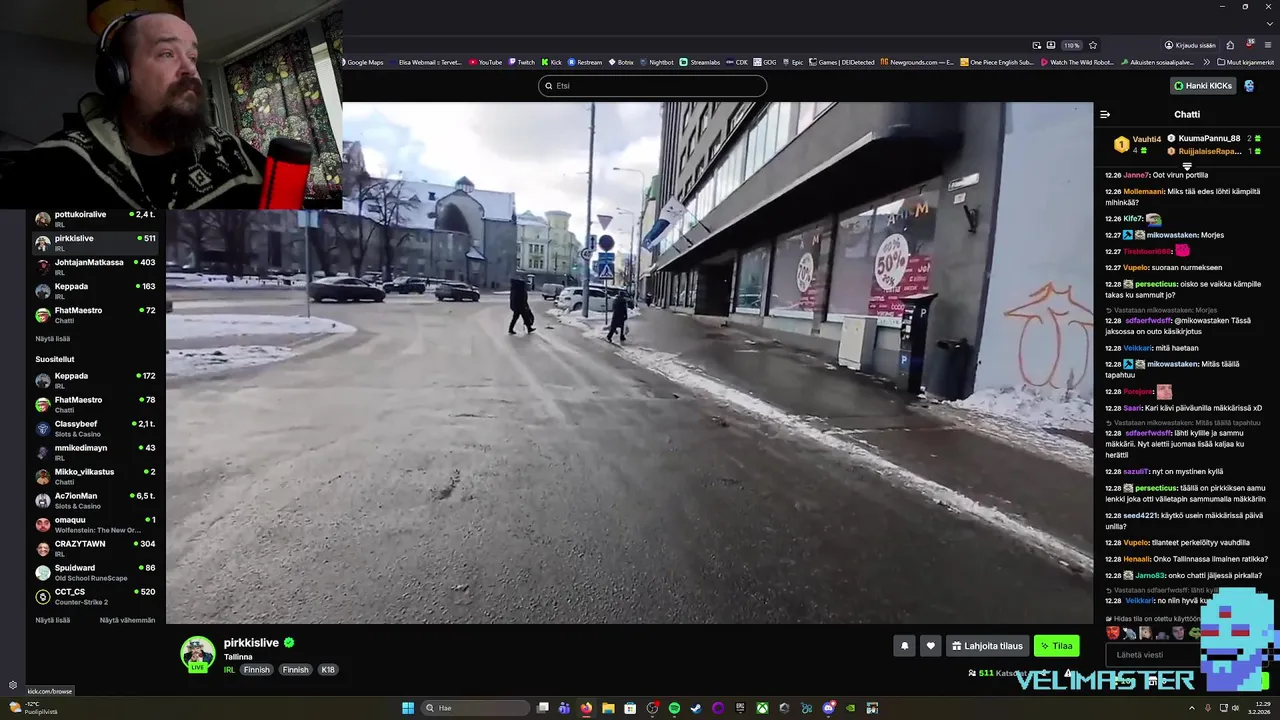This screenshot has width=1280, height=720.
Task: Click Kirjaudu sisään browser account button
Action: click(x=1190, y=45)
